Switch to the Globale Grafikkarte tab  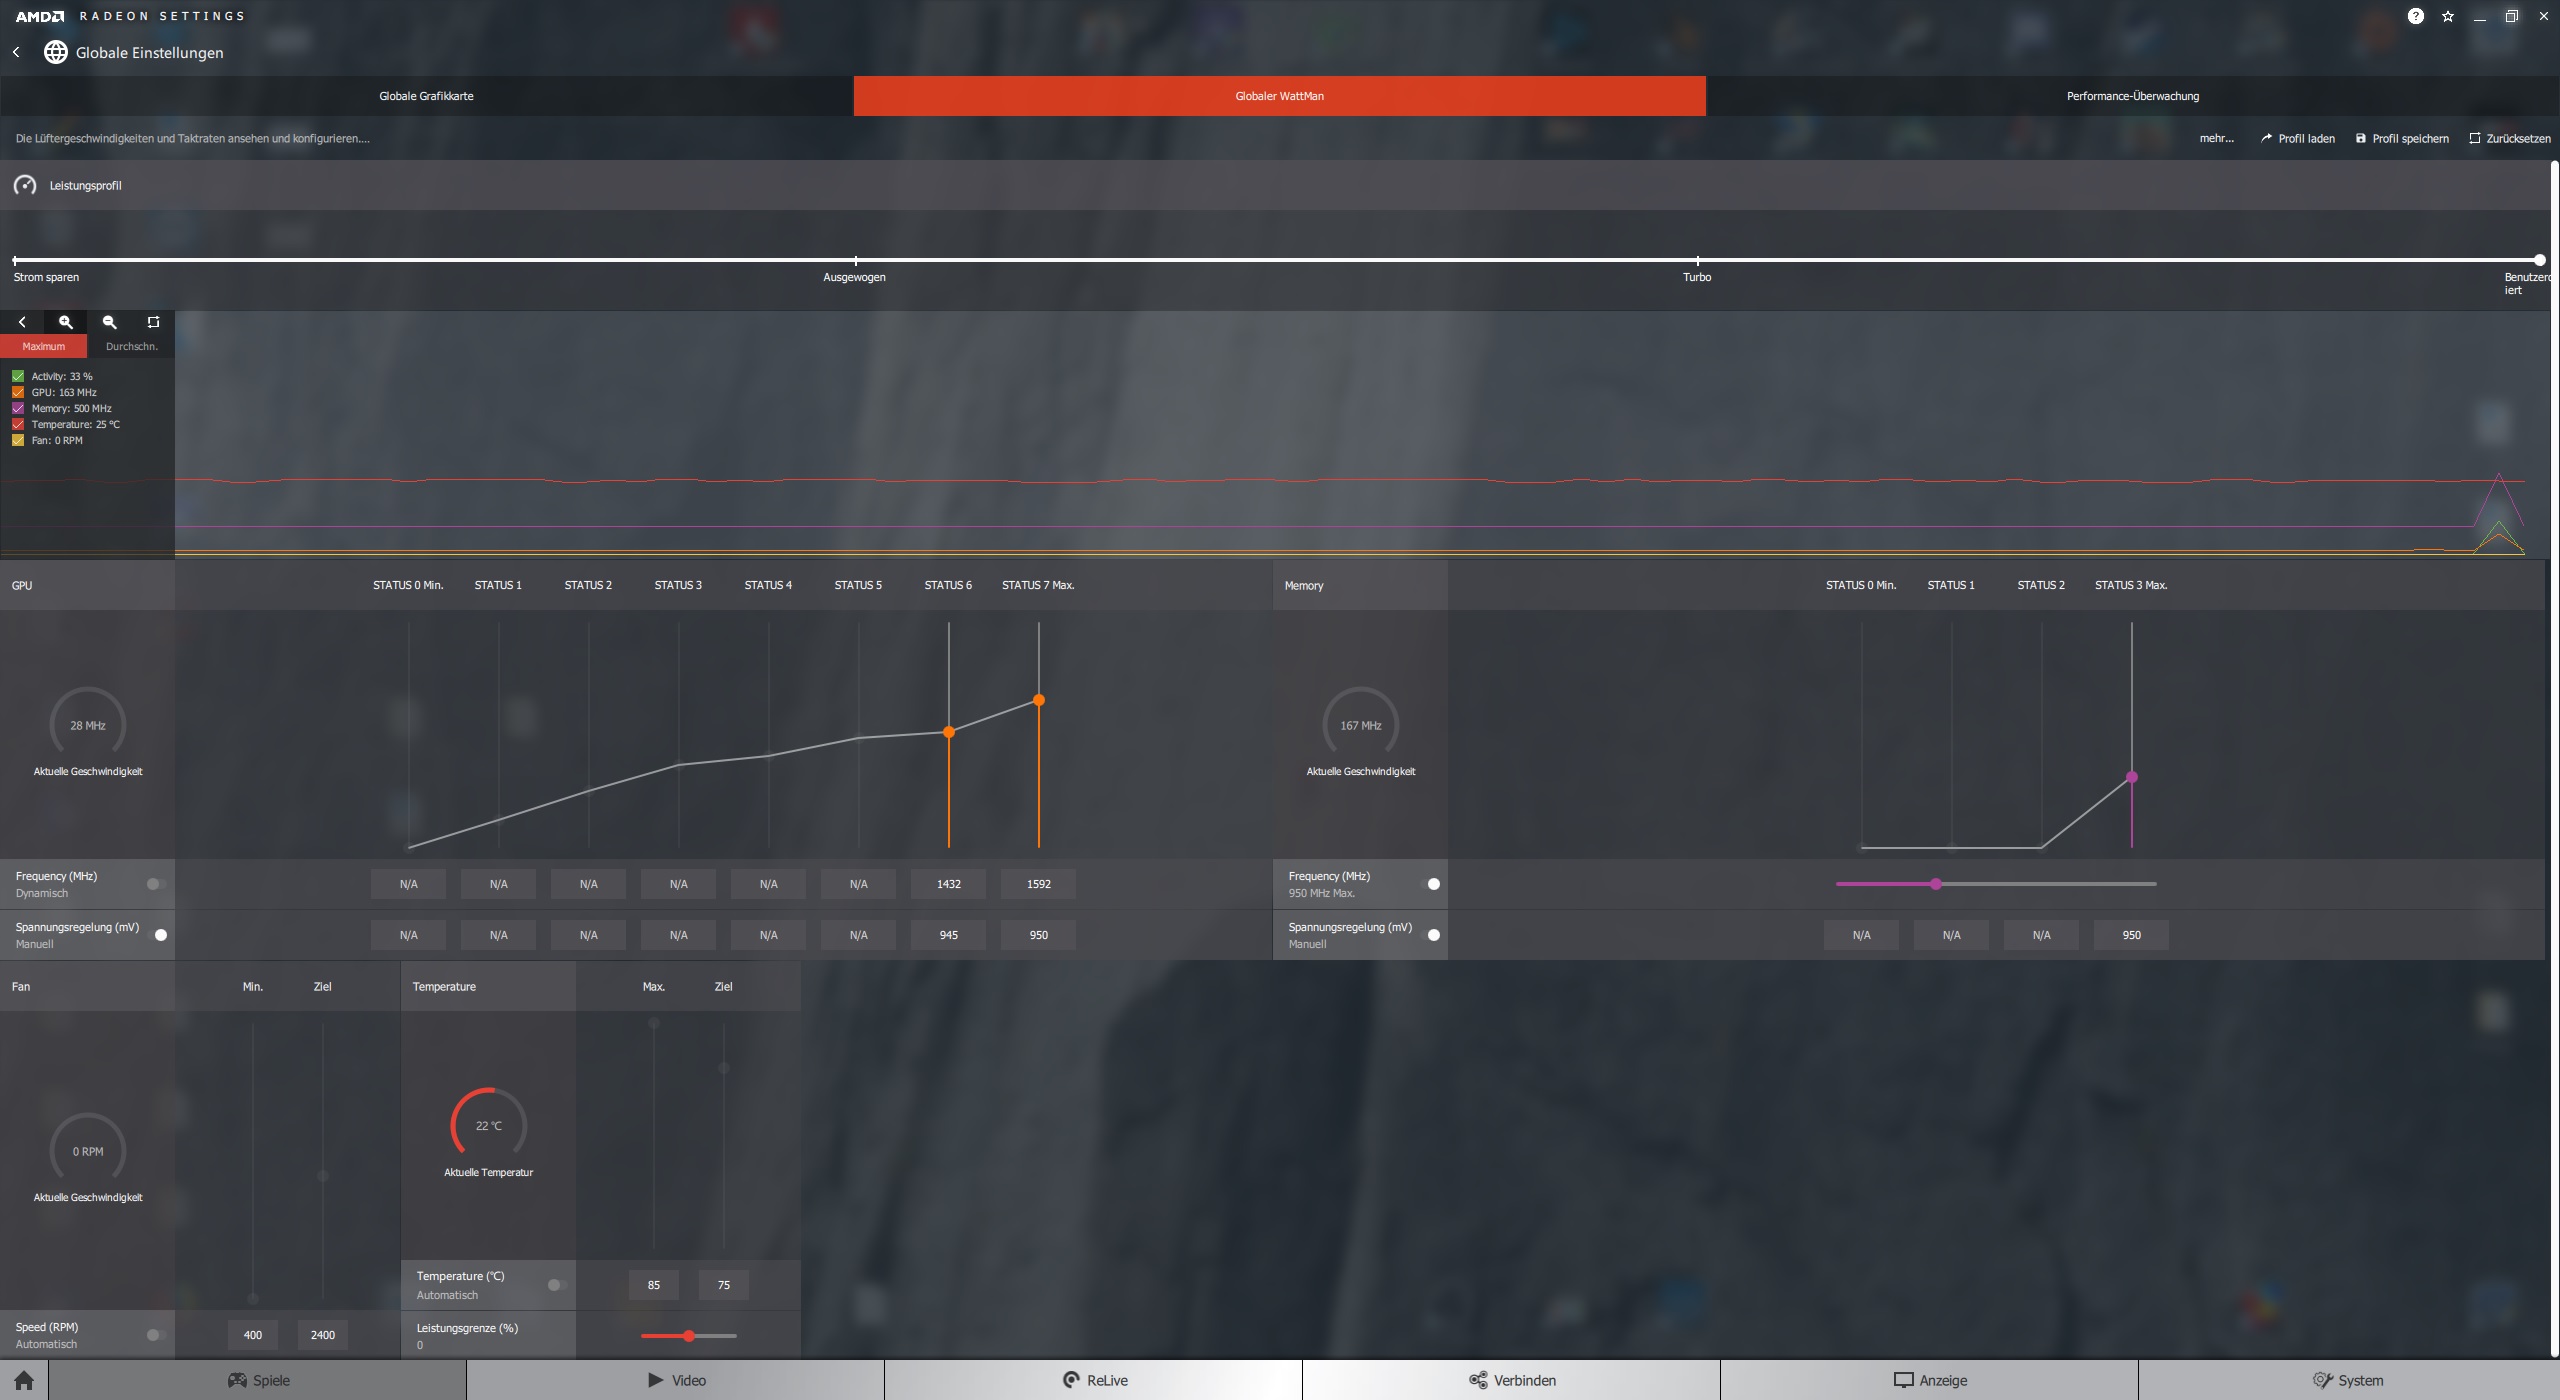pos(426,96)
